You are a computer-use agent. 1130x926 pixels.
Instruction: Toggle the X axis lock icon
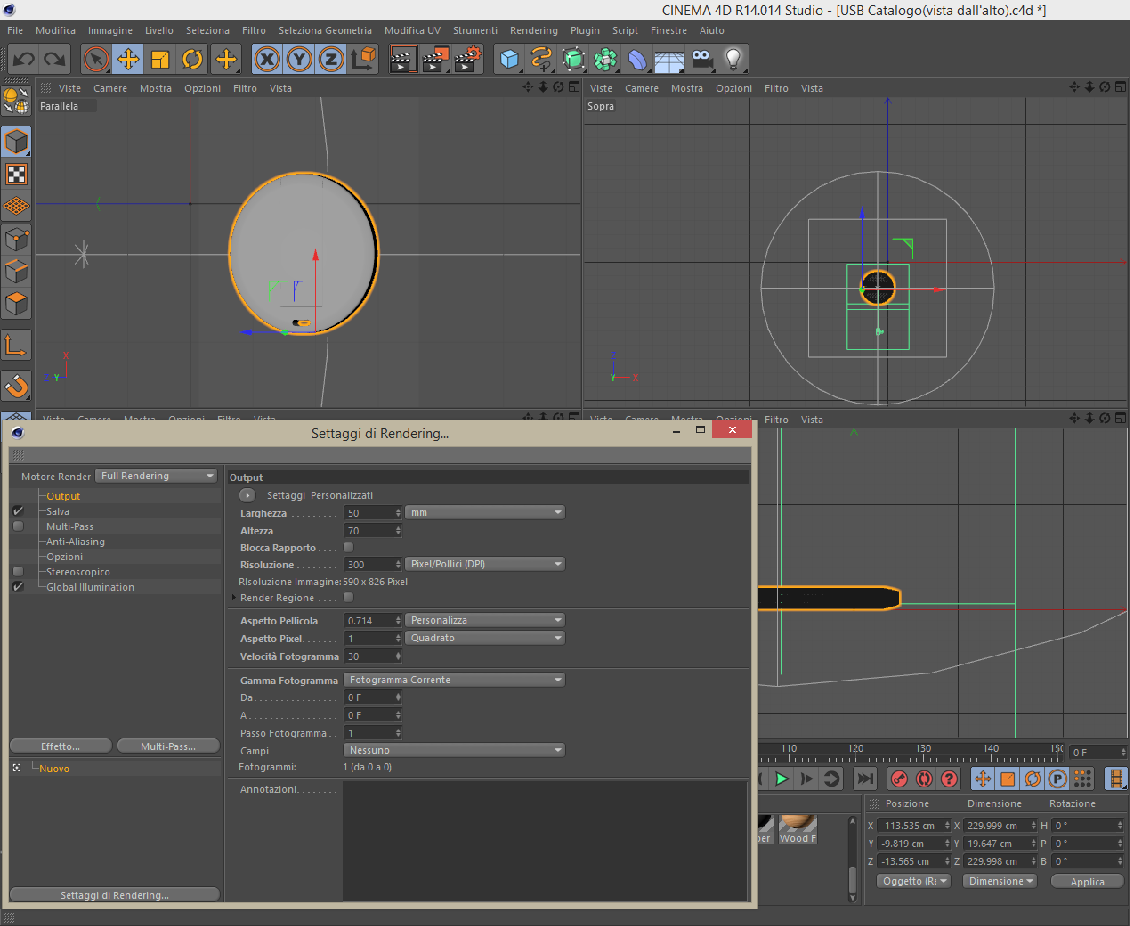tap(267, 59)
